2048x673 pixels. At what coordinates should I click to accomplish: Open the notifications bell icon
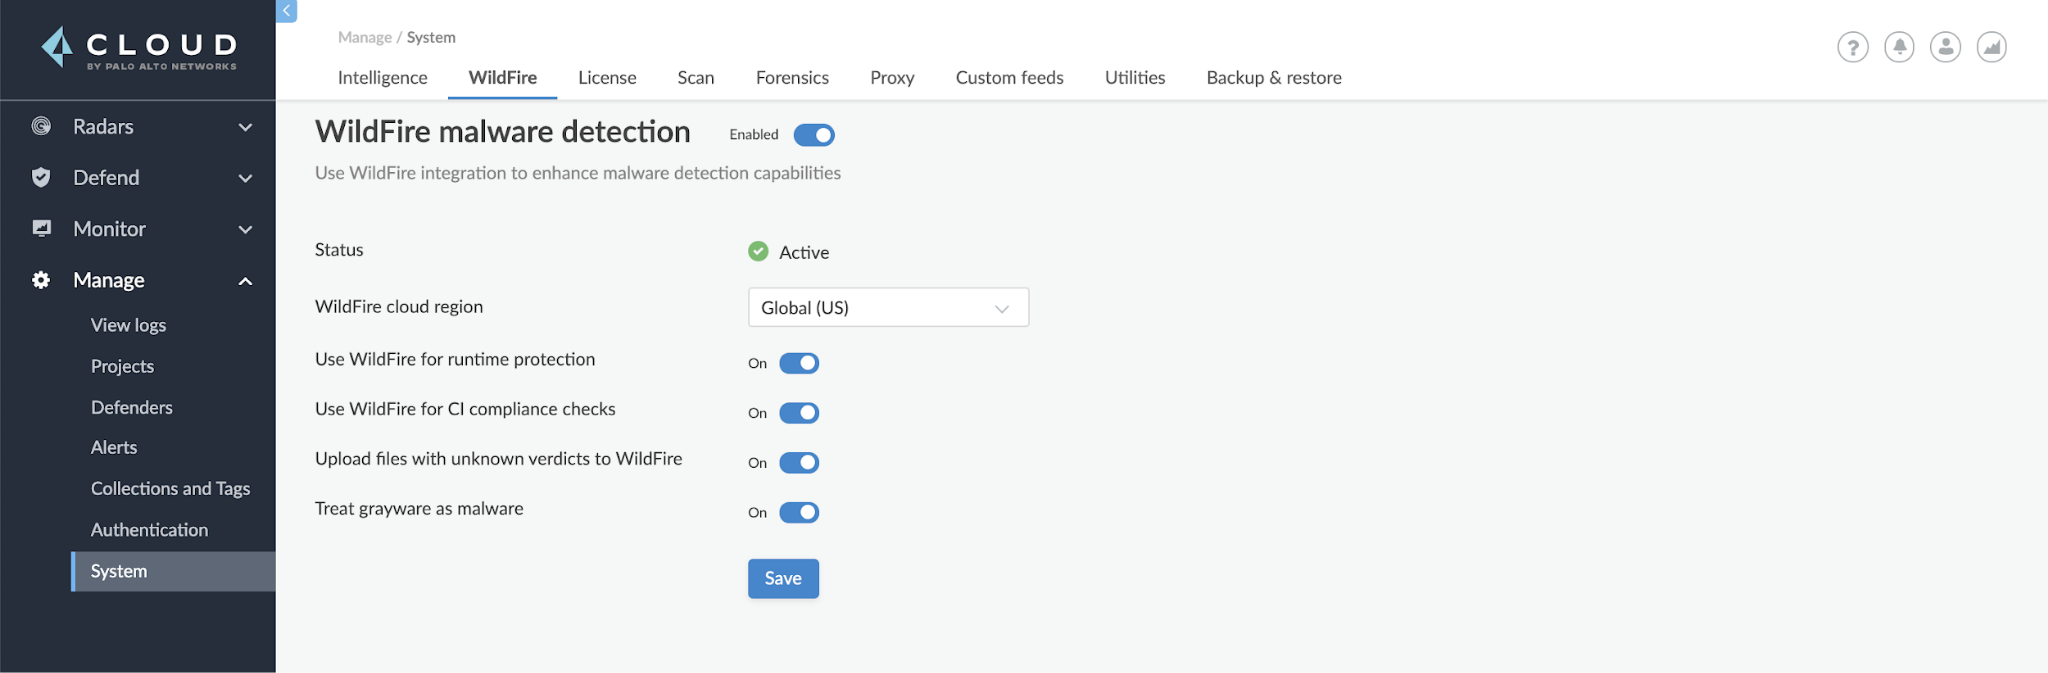1899,47
